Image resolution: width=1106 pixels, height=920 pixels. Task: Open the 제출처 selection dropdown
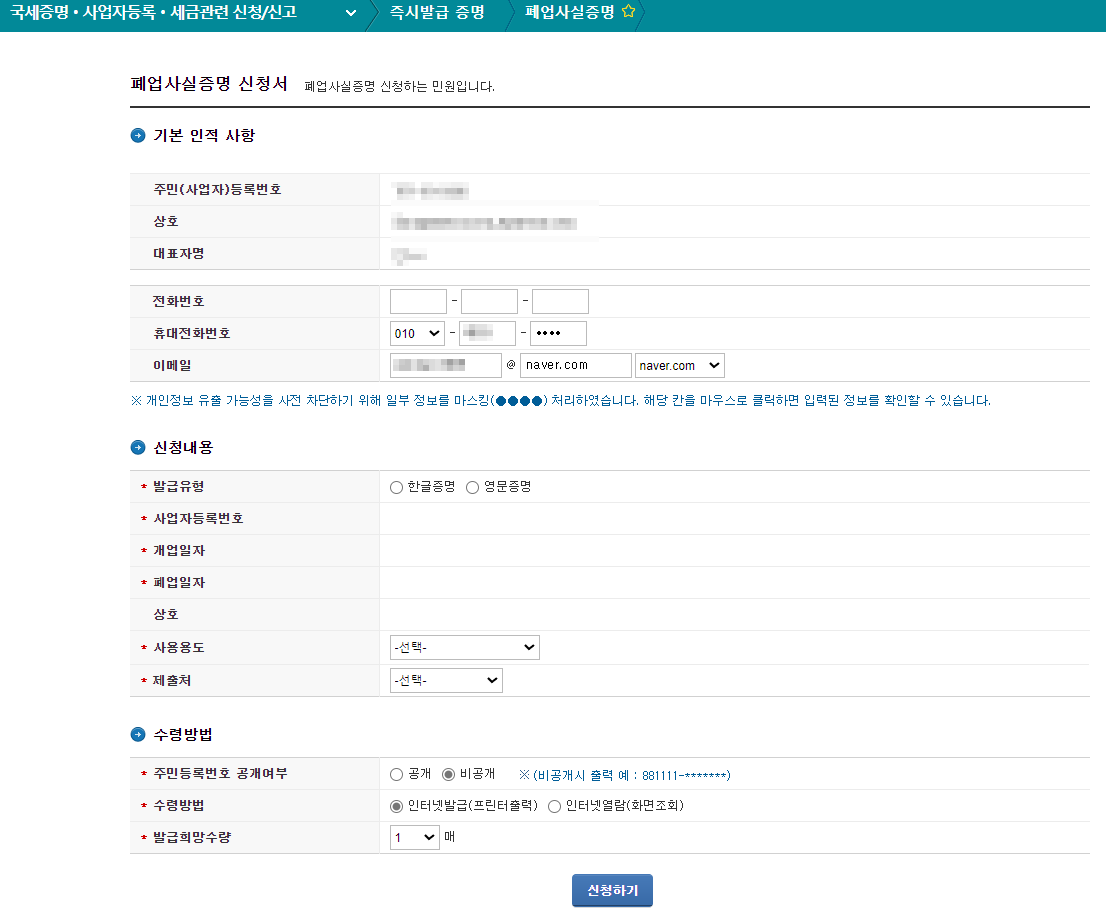[x=445, y=680]
